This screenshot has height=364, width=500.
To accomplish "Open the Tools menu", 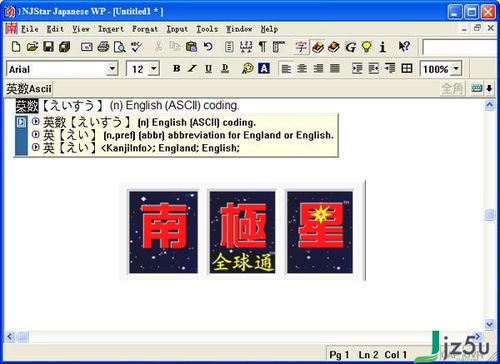I will click(207, 29).
